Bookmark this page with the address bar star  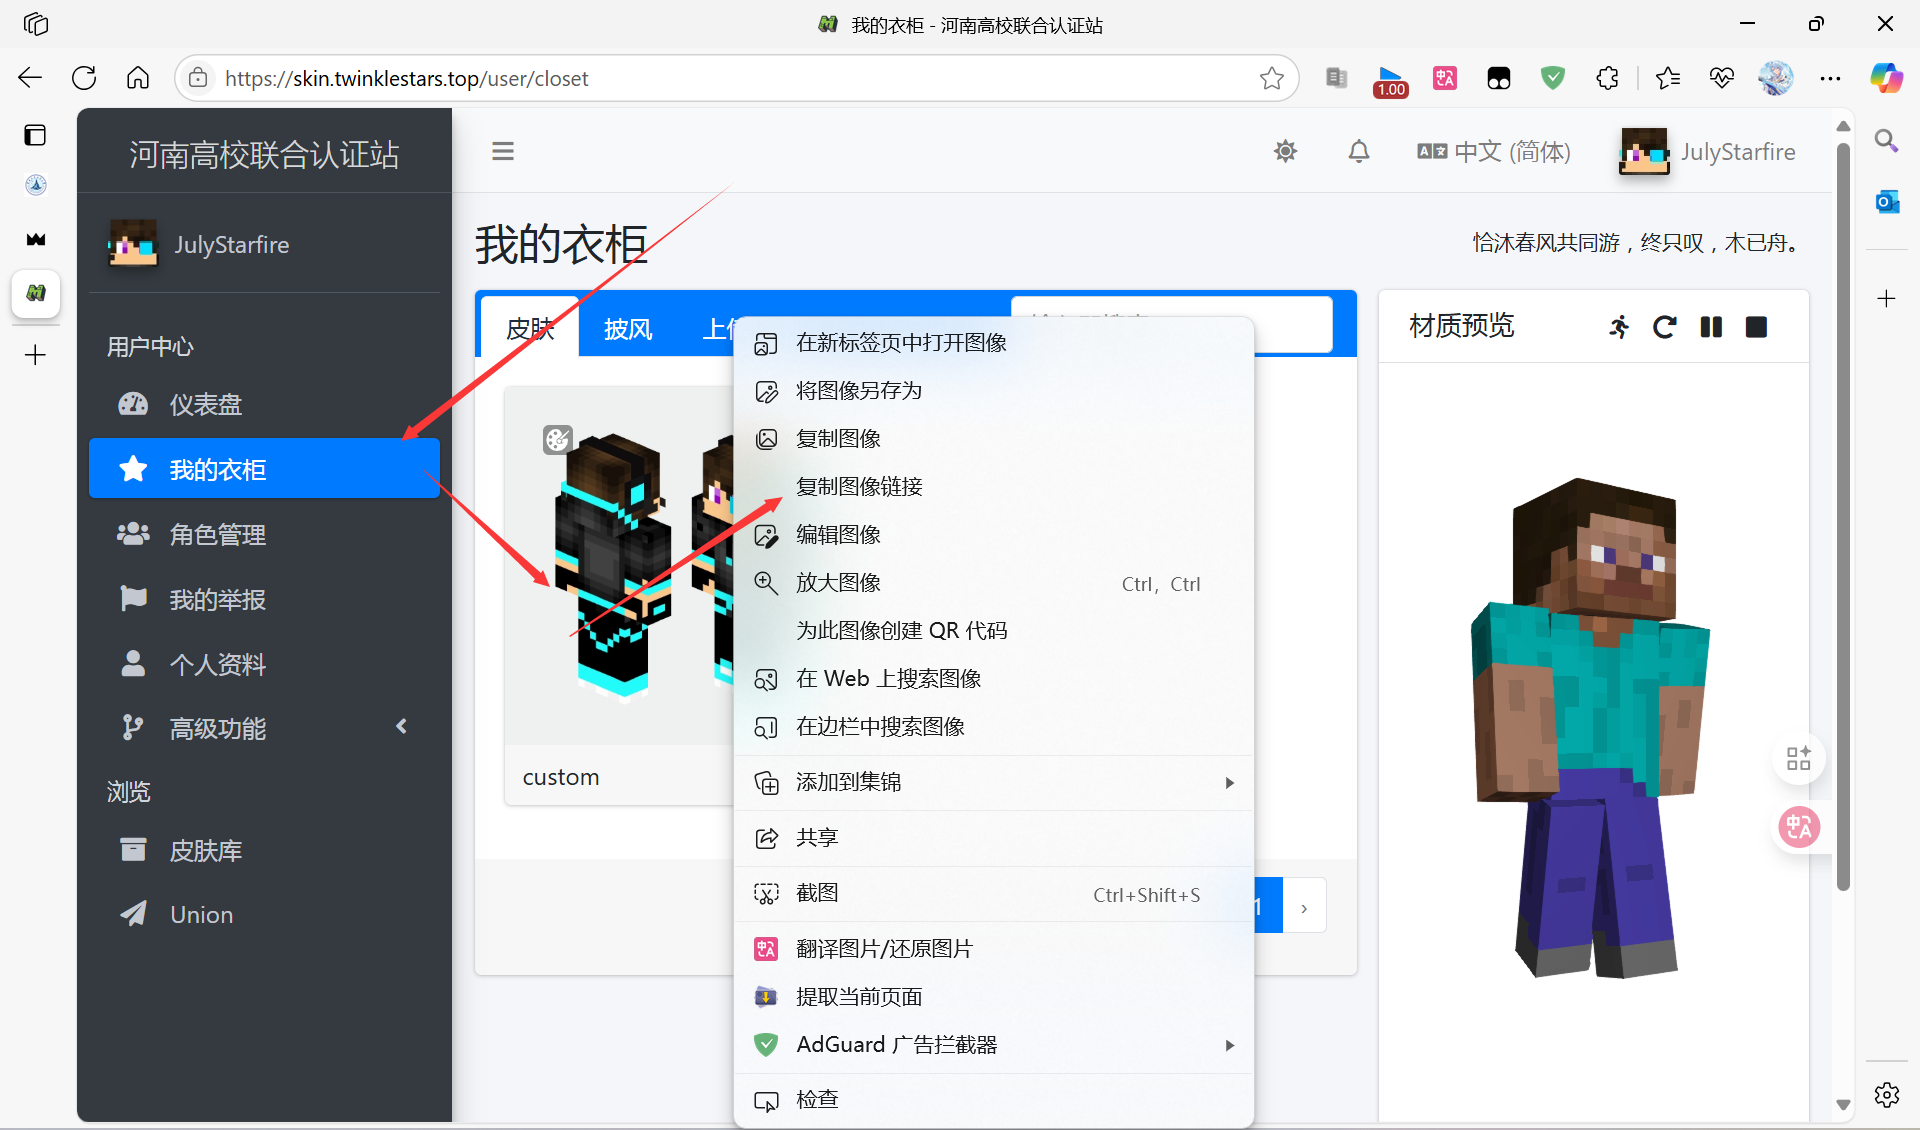(1271, 78)
